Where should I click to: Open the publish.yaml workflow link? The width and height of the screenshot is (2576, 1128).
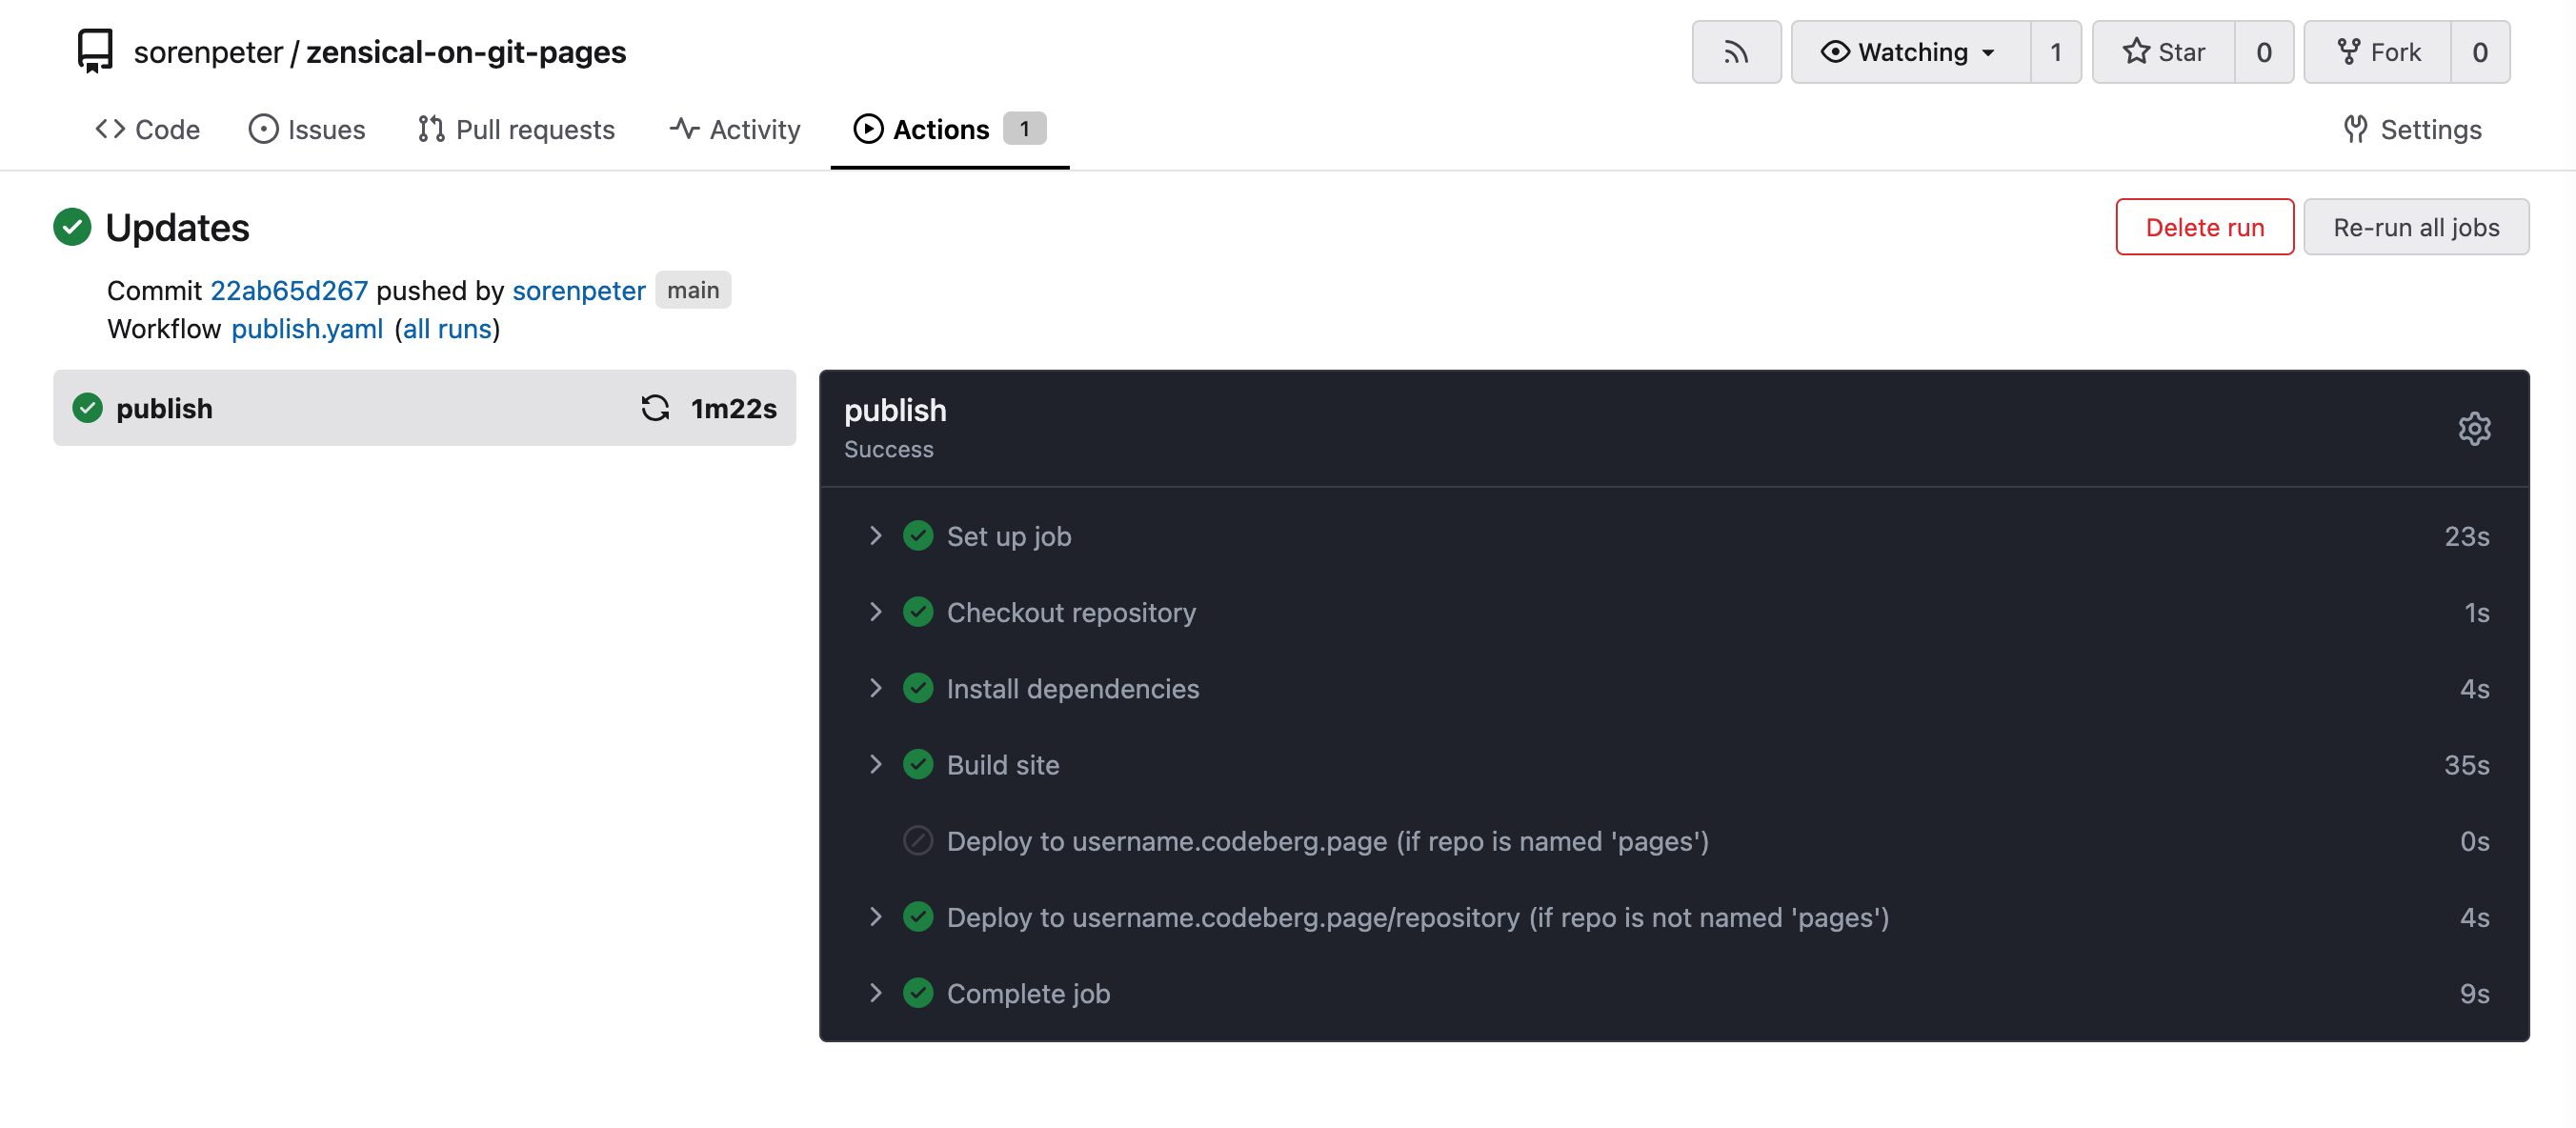pyautogui.click(x=307, y=329)
